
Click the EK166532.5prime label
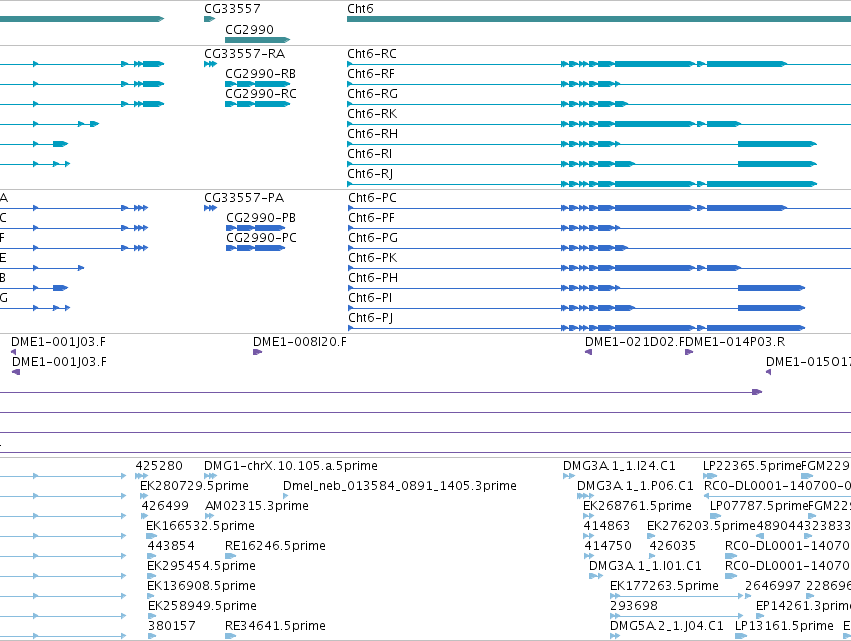pyautogui.click(x=200, y=526)
